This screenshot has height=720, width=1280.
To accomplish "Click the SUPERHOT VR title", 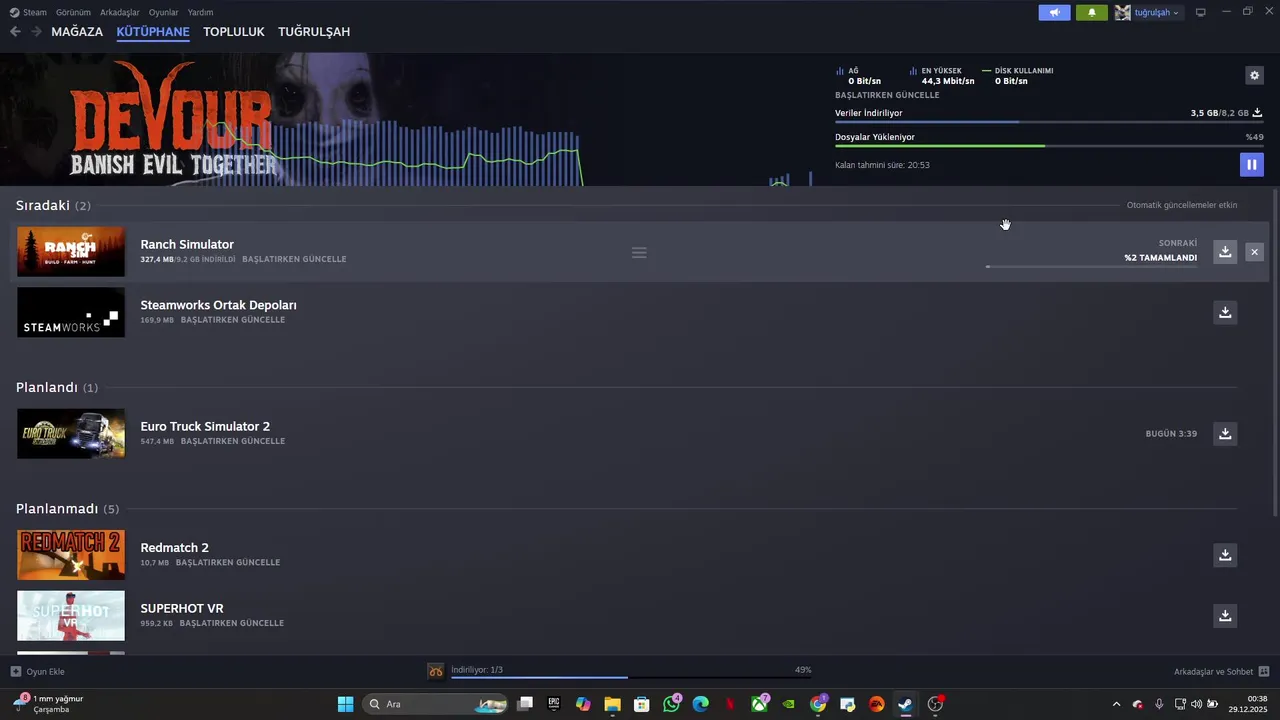I will click(x=182, y=608).
